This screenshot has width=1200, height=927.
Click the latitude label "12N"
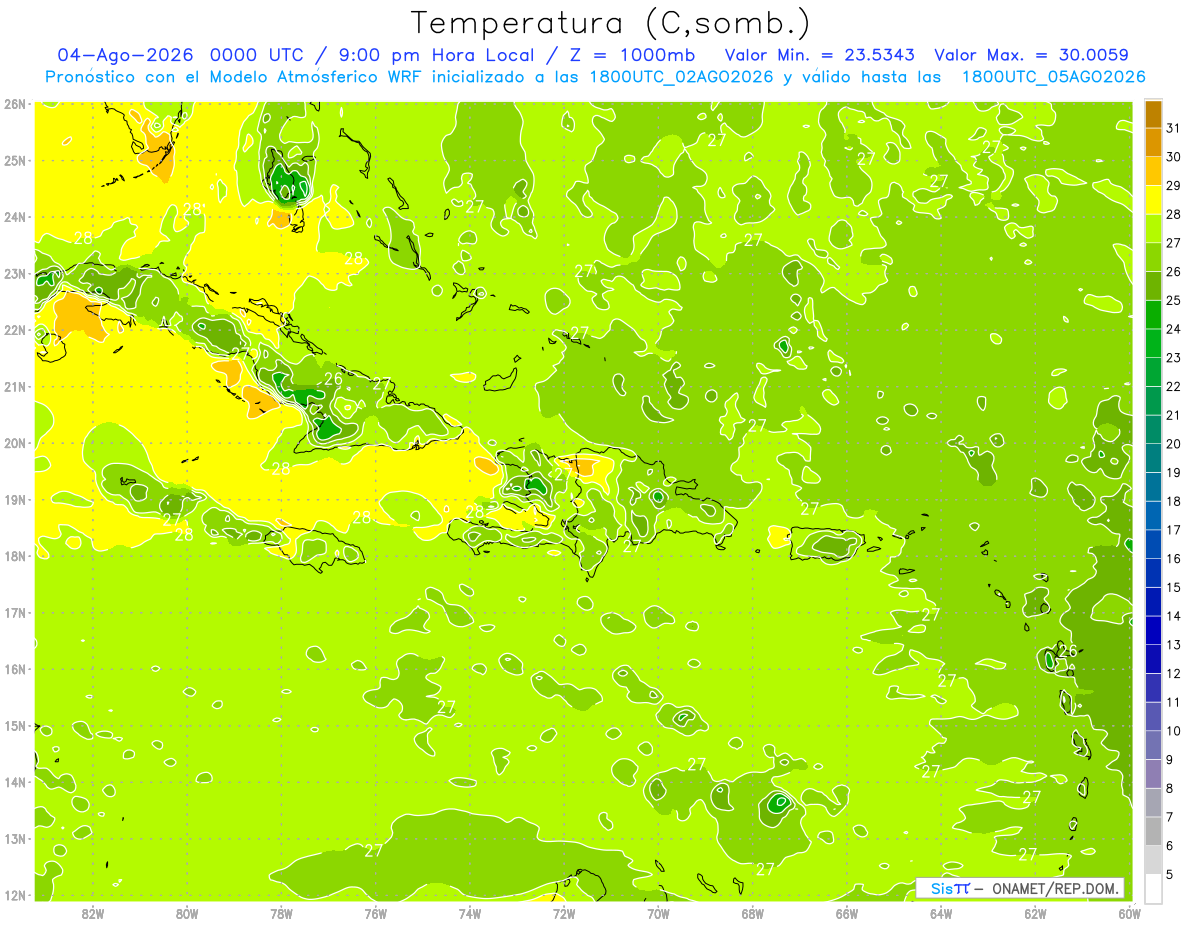[14, 895]
